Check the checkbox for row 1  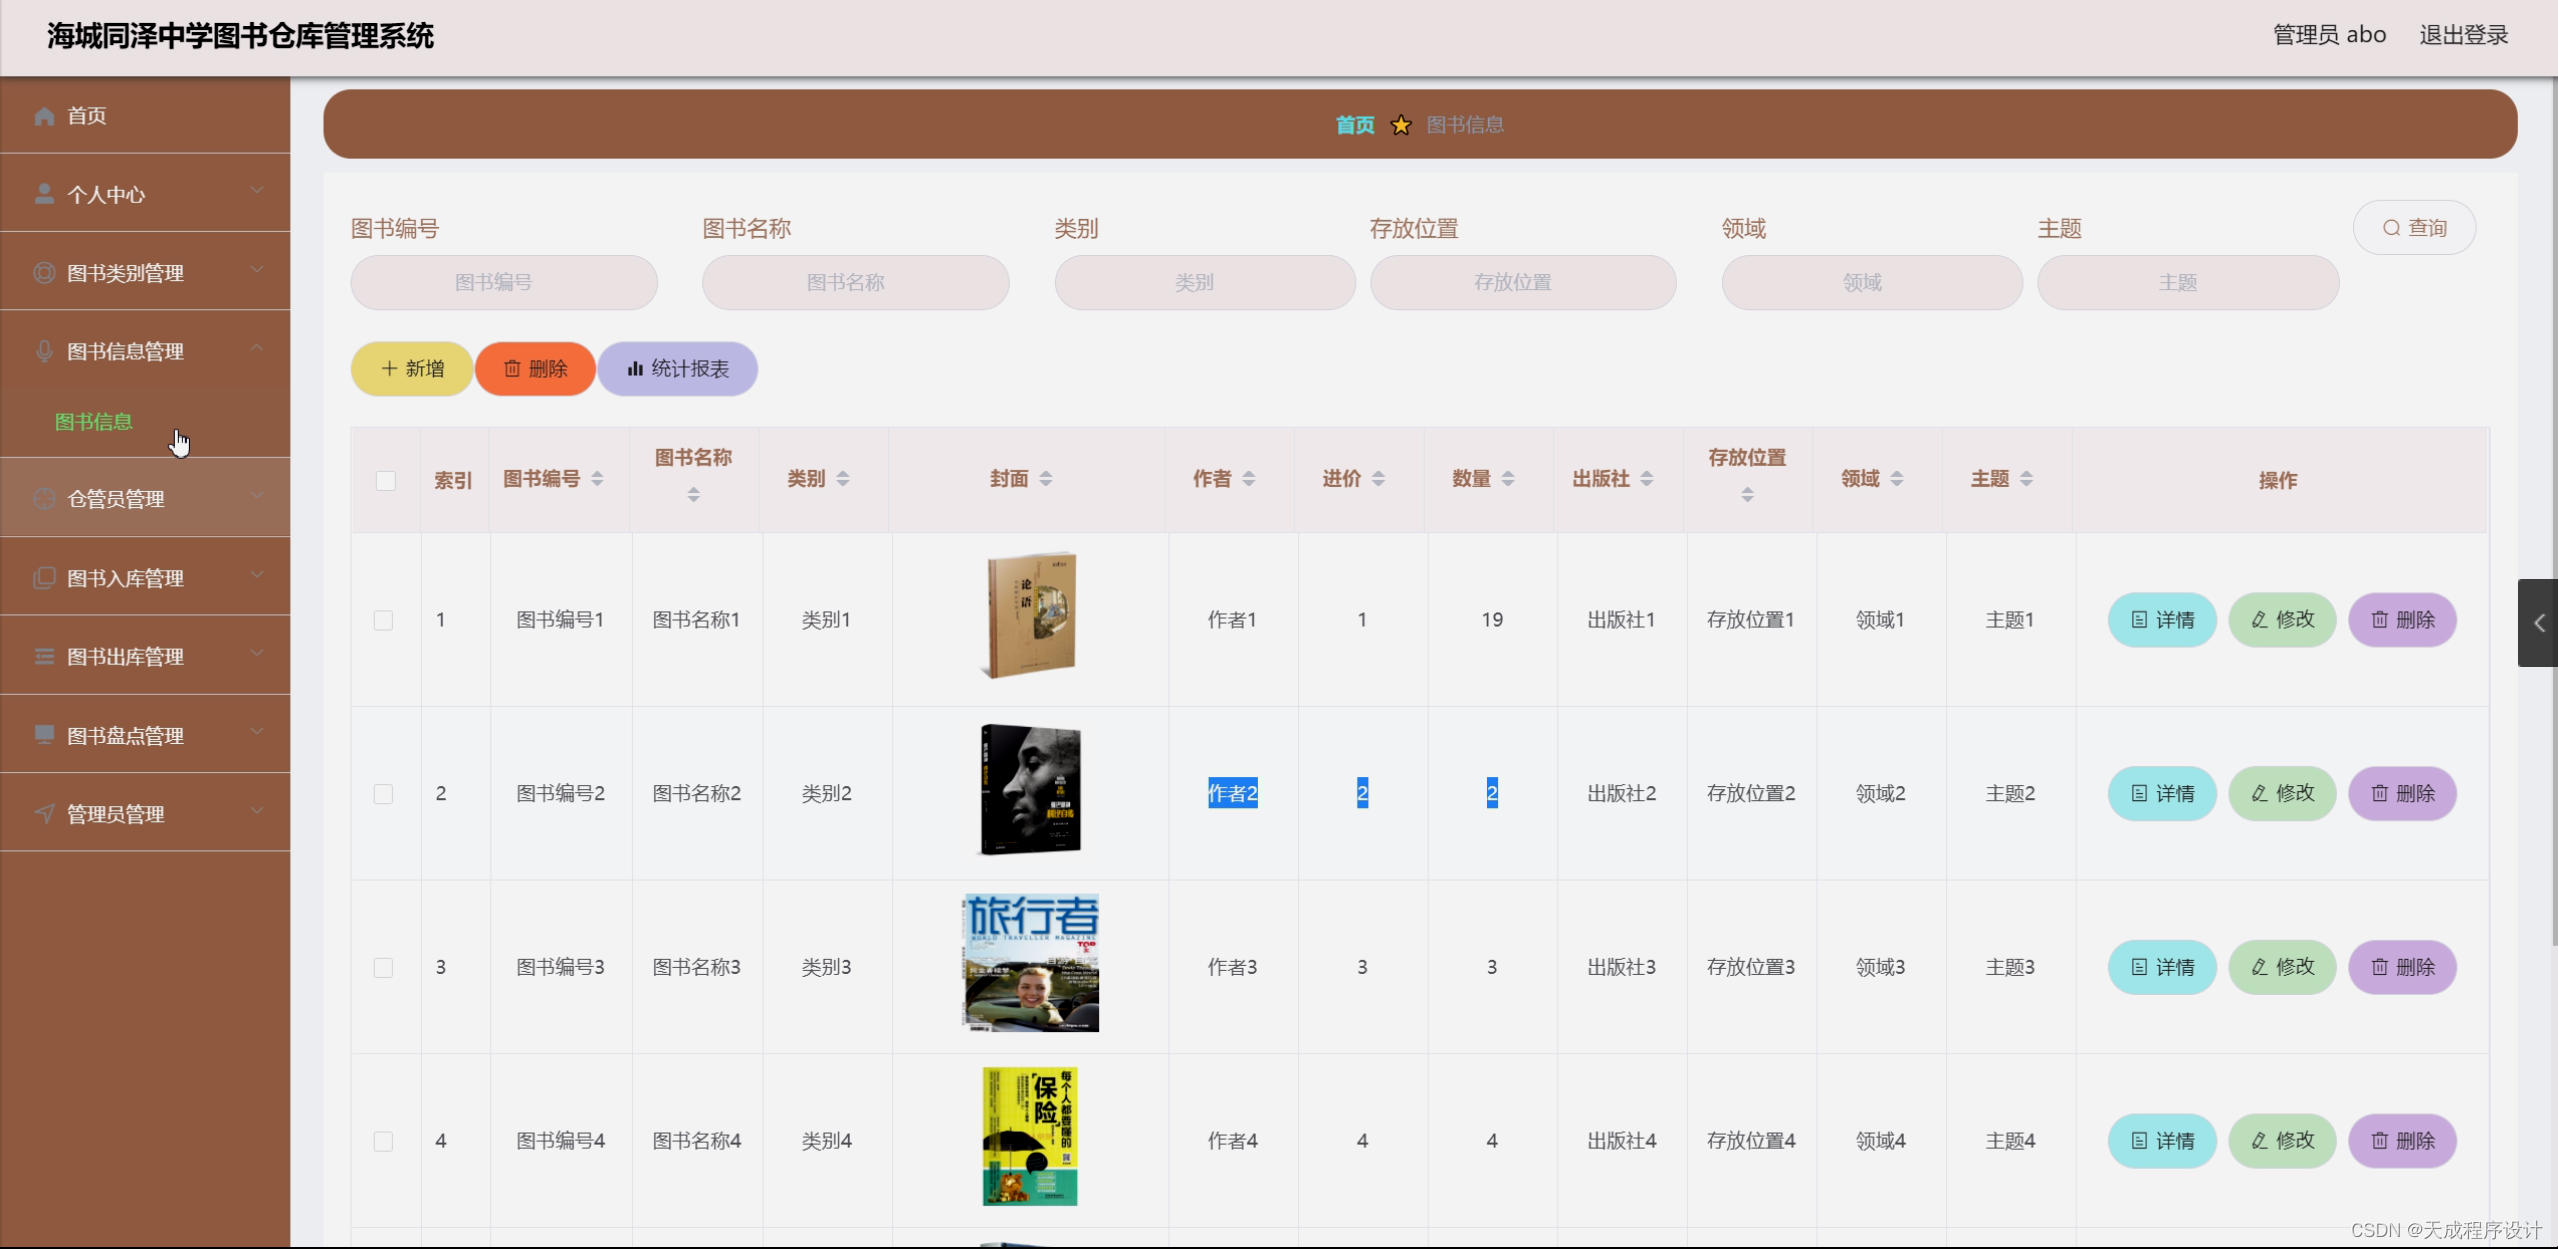383,620
